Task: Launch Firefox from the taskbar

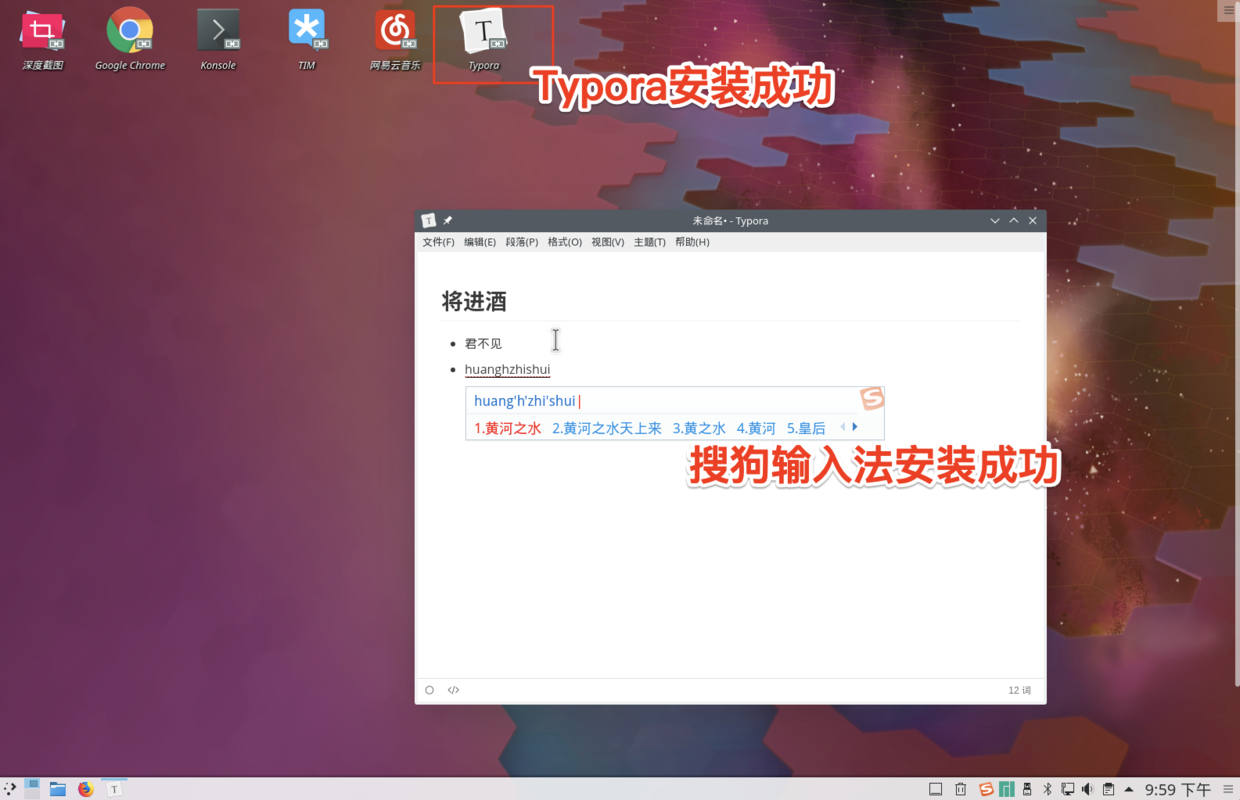Action: point(86,789)
